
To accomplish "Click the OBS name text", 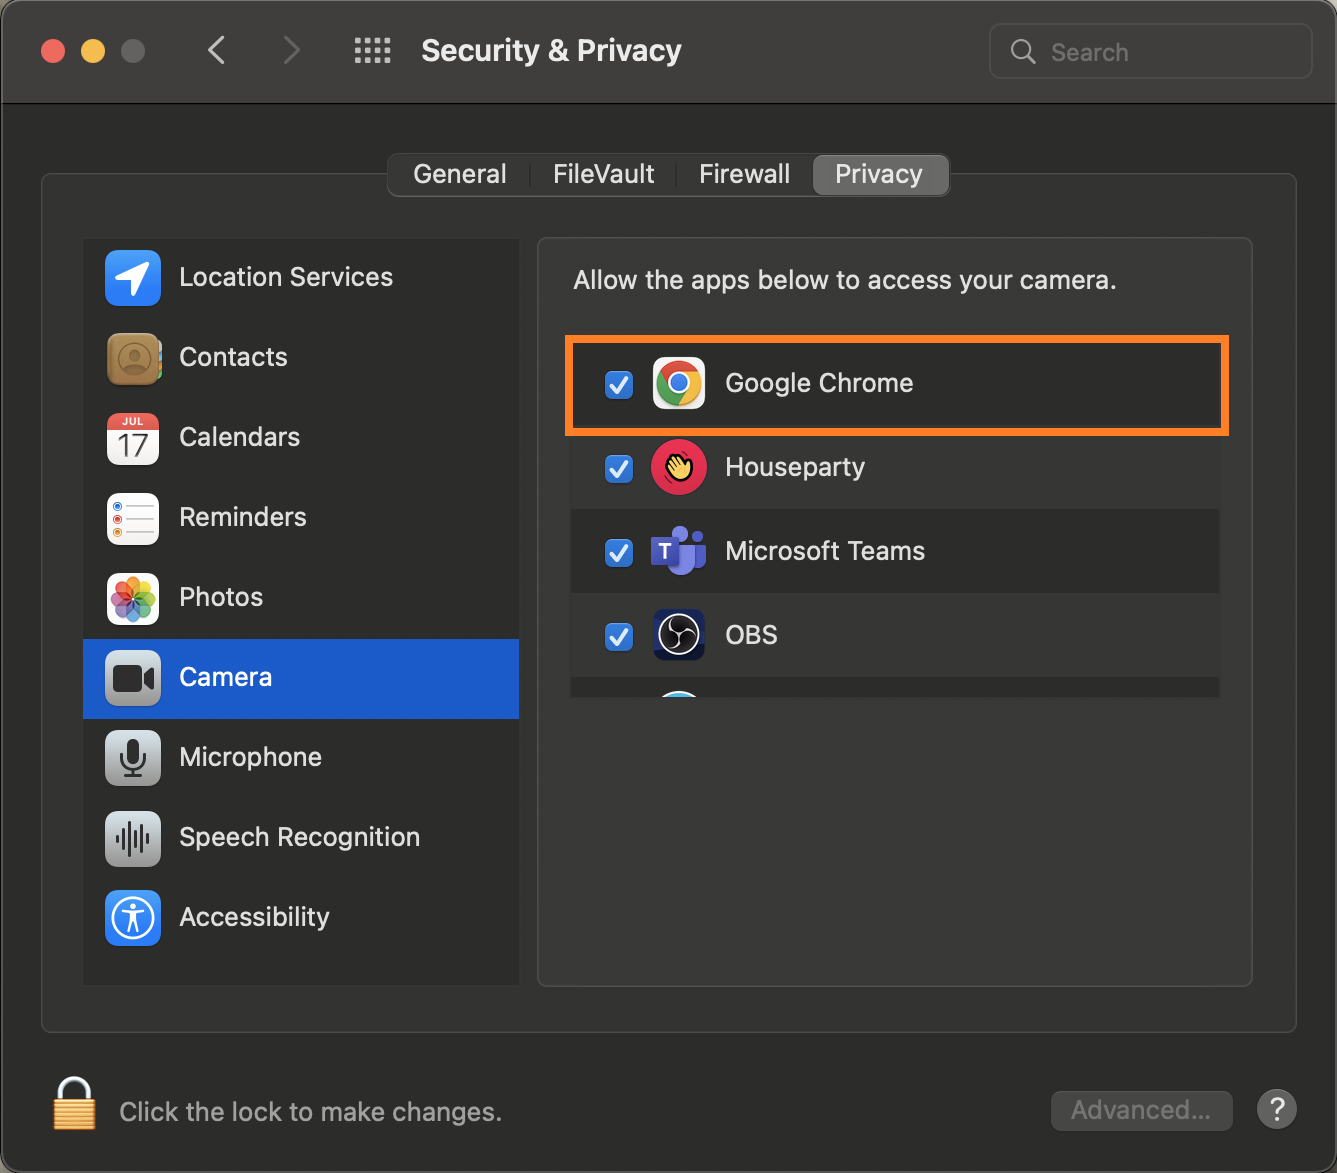I will (751, 635).
